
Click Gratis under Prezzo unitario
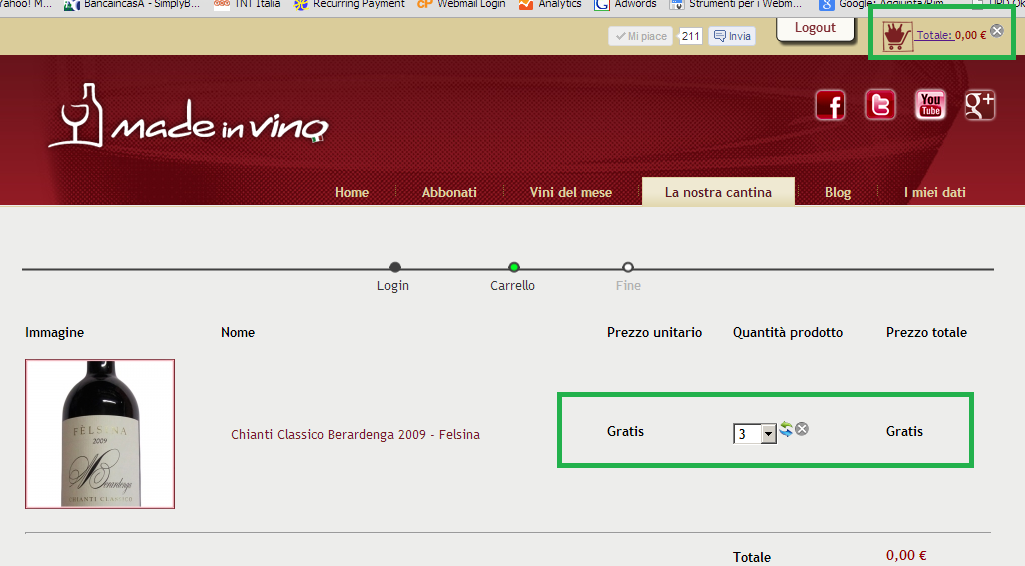pos(626,431)
